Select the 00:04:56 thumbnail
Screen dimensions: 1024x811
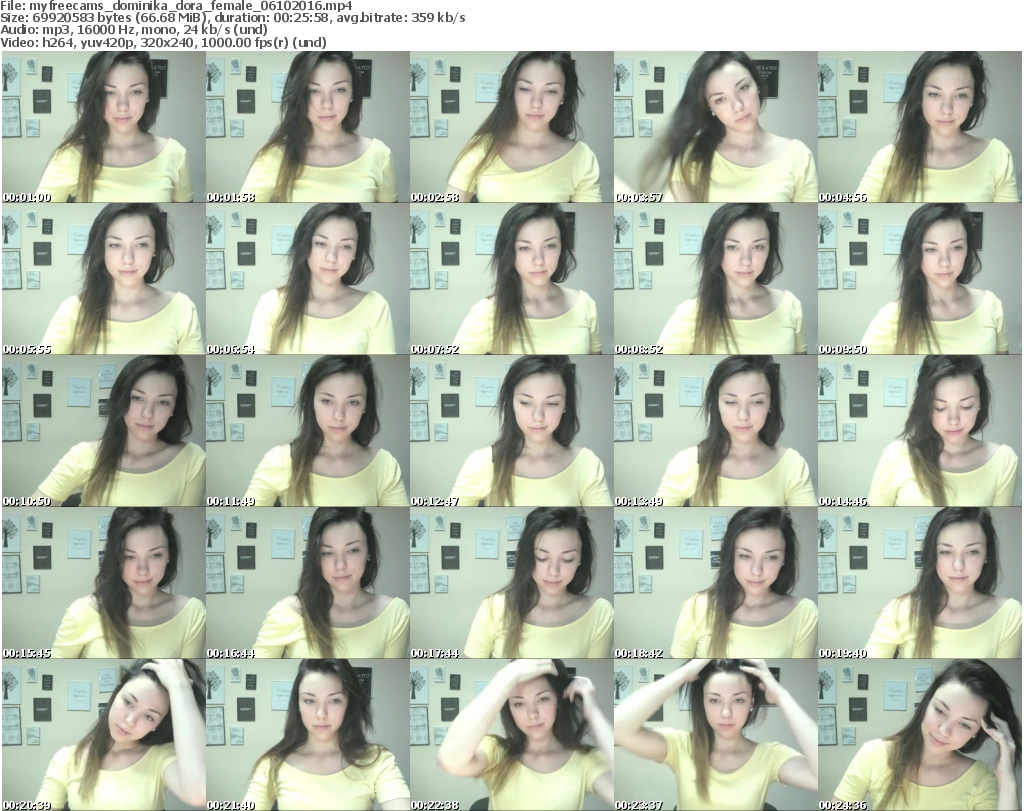click(919, 127)
